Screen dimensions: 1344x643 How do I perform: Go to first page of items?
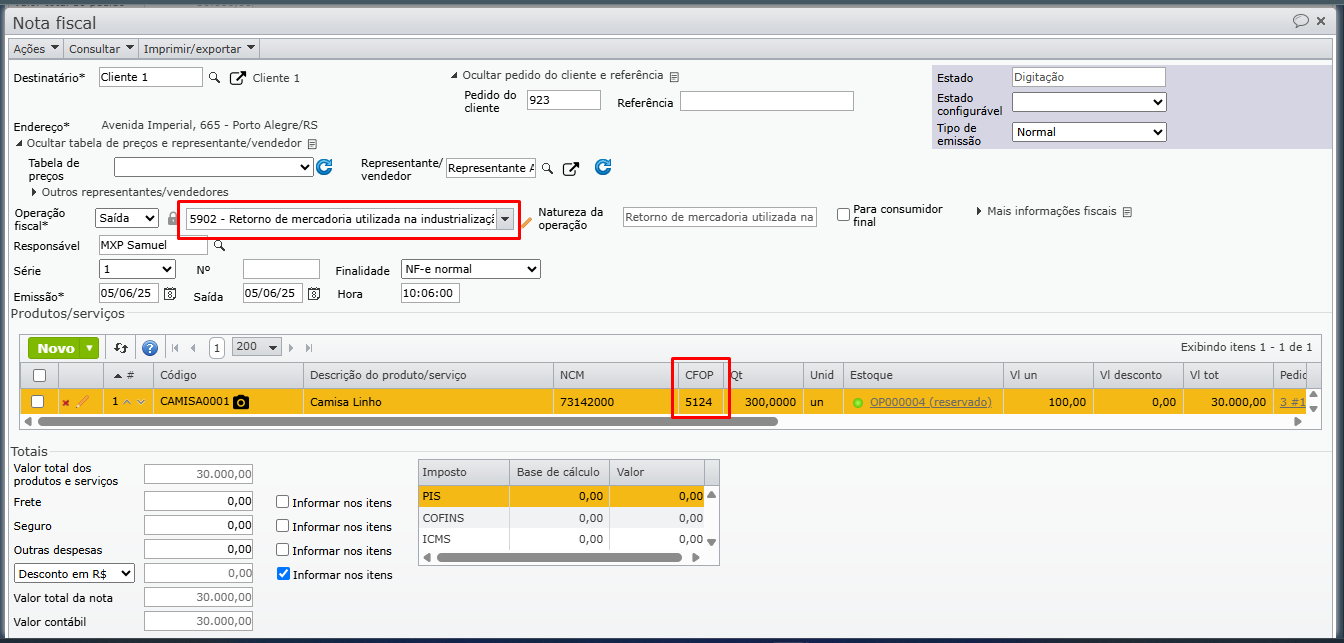[x=176, y=348]
